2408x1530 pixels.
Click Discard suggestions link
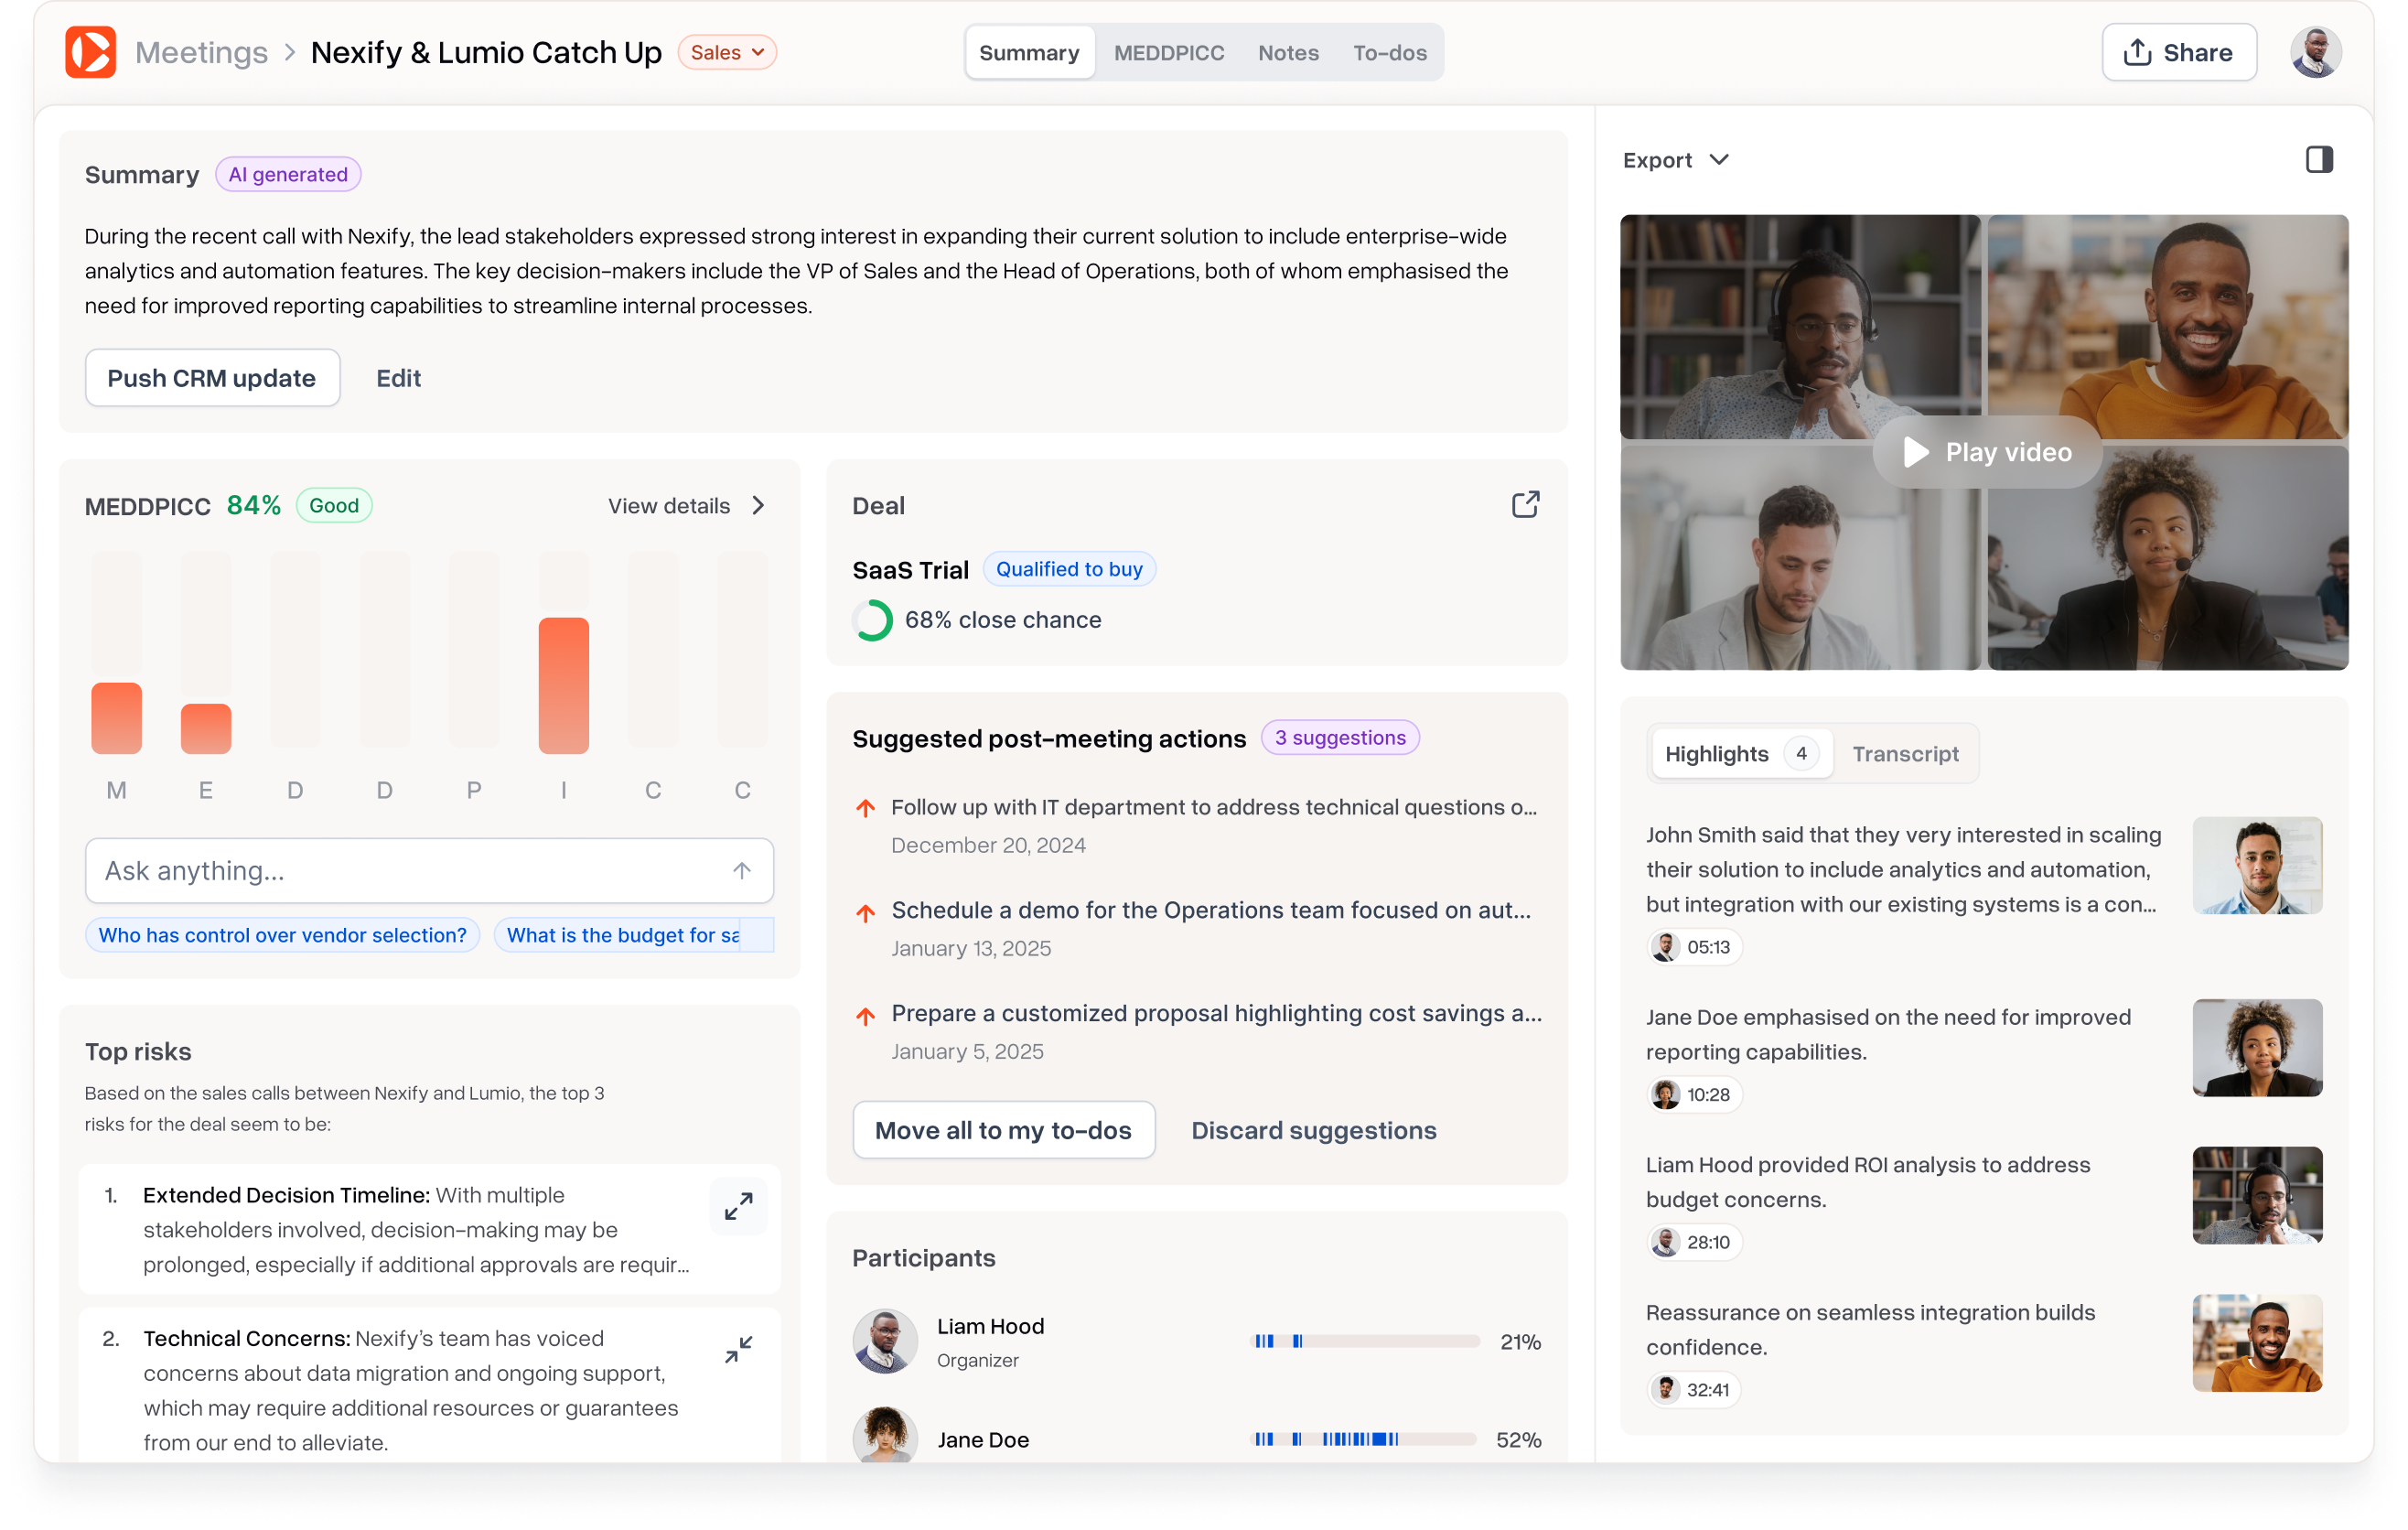click(1313, 1130)
